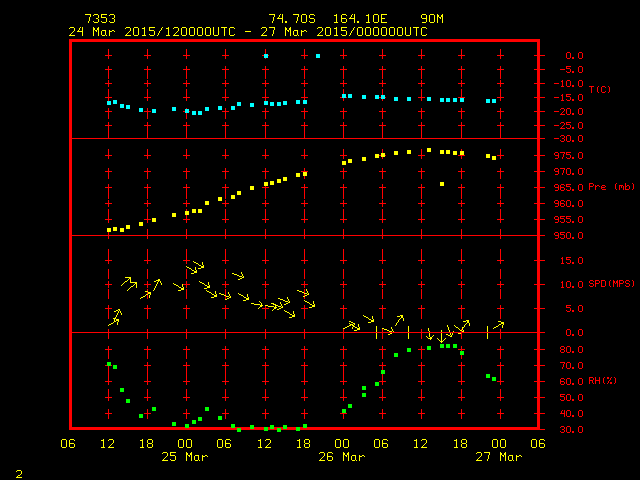Screen dimensions: 640x480
Task: Click the outlier pressure point near 966 mb
Action: pyautogui.click(x=442, y=184)
